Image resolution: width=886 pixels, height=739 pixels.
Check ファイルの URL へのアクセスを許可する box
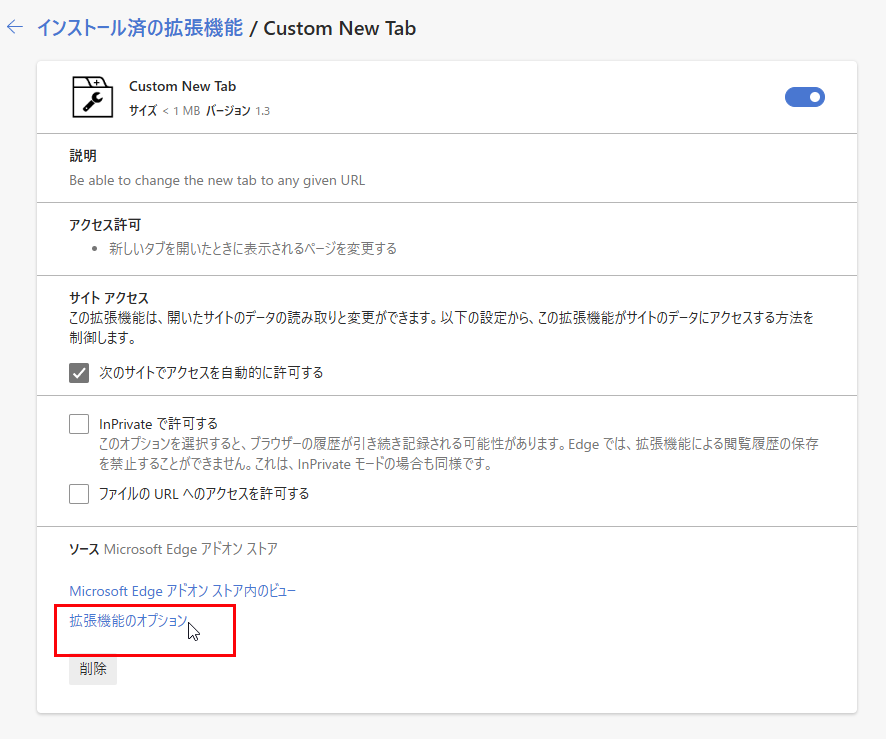pyautogui.click(x=79, y=494)
